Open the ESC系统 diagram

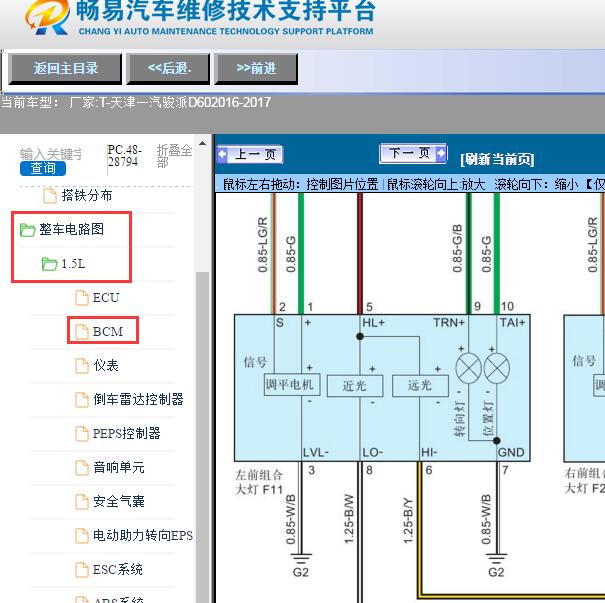[118, 569]
